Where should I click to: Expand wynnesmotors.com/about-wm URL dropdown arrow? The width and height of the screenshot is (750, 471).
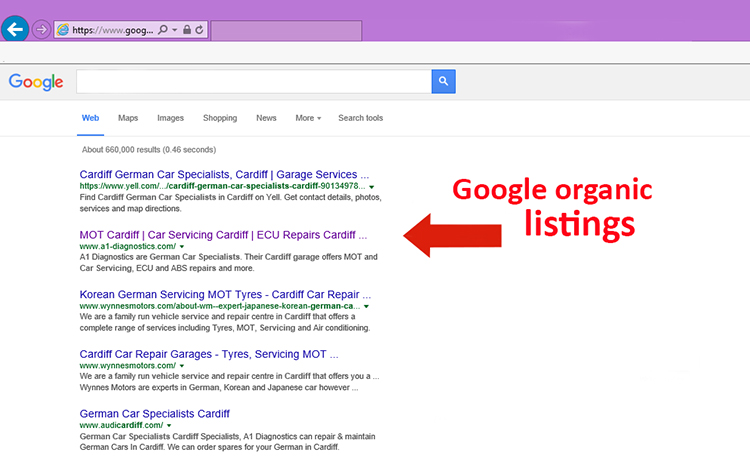366,307
